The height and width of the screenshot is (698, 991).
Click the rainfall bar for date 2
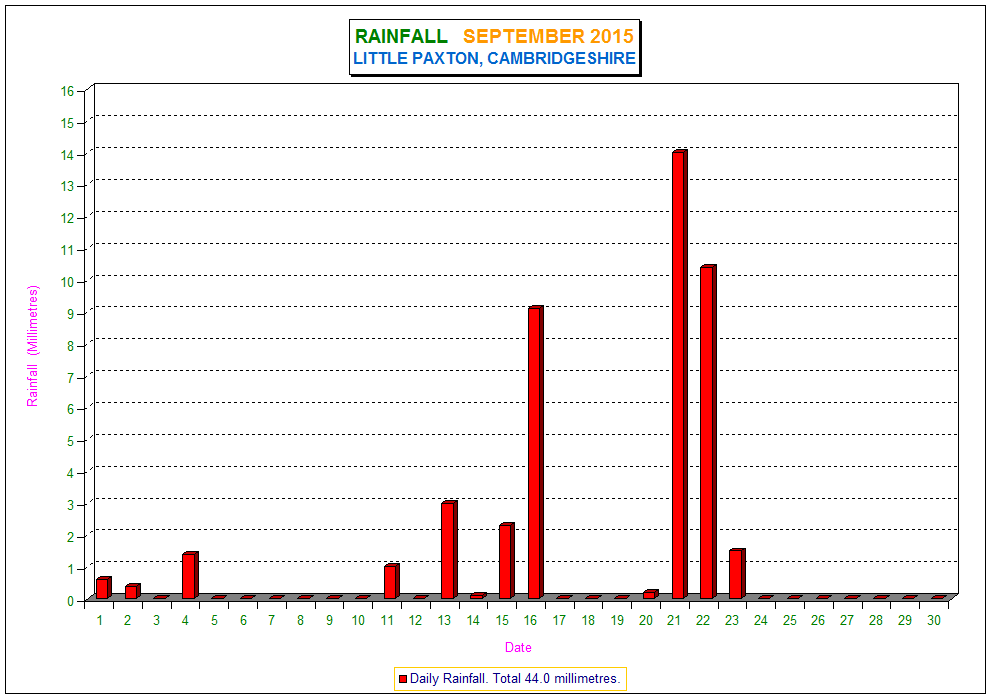pos(132,591)
